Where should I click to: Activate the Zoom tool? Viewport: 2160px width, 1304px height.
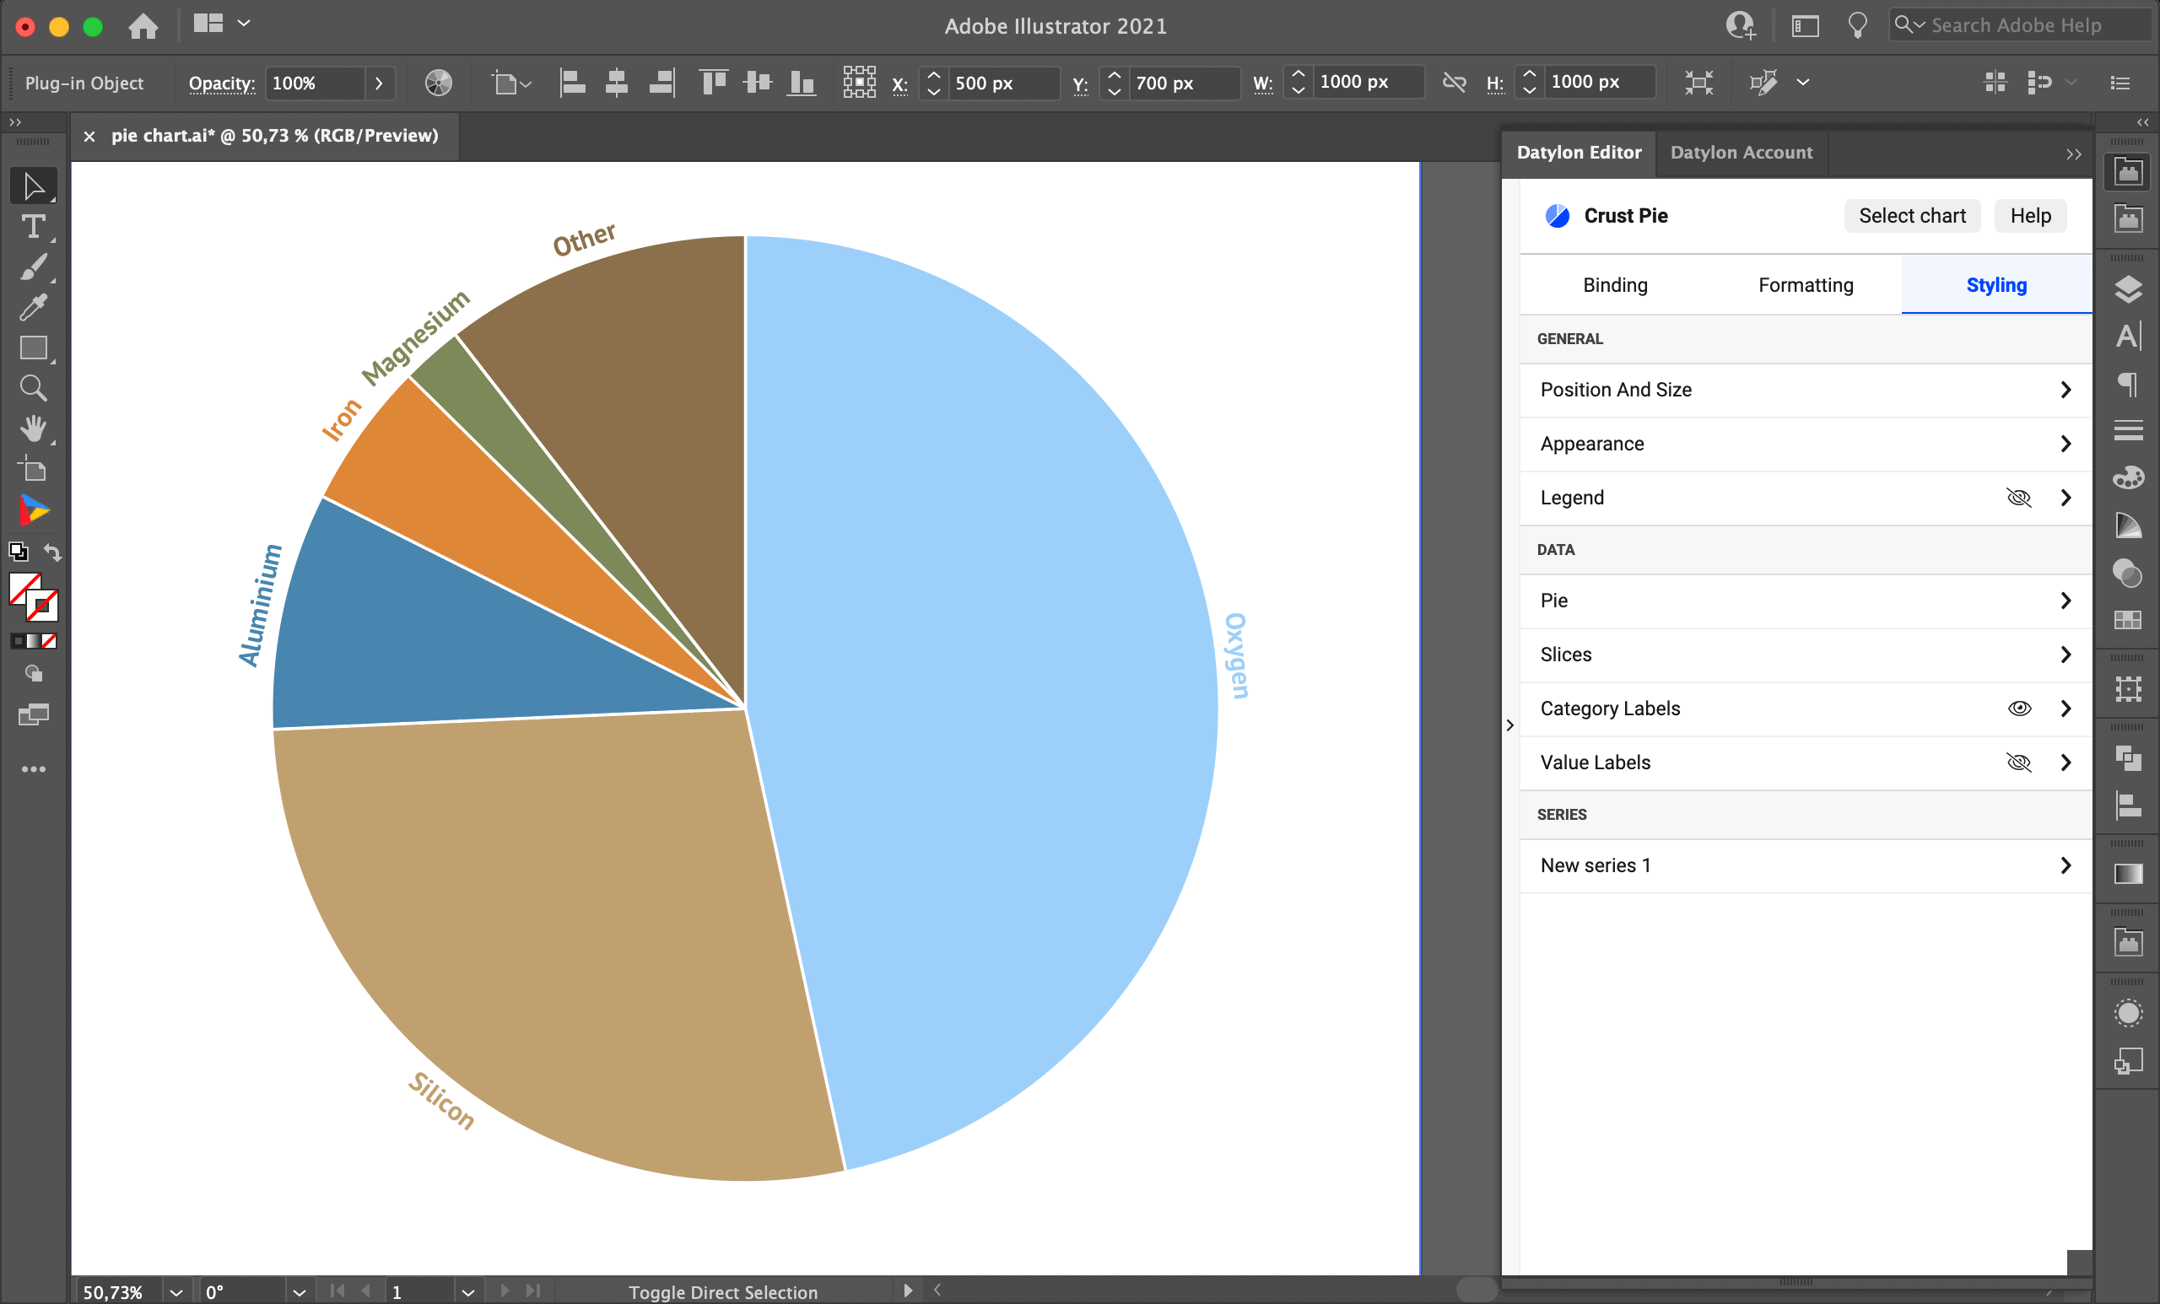[x=33, y=388]
